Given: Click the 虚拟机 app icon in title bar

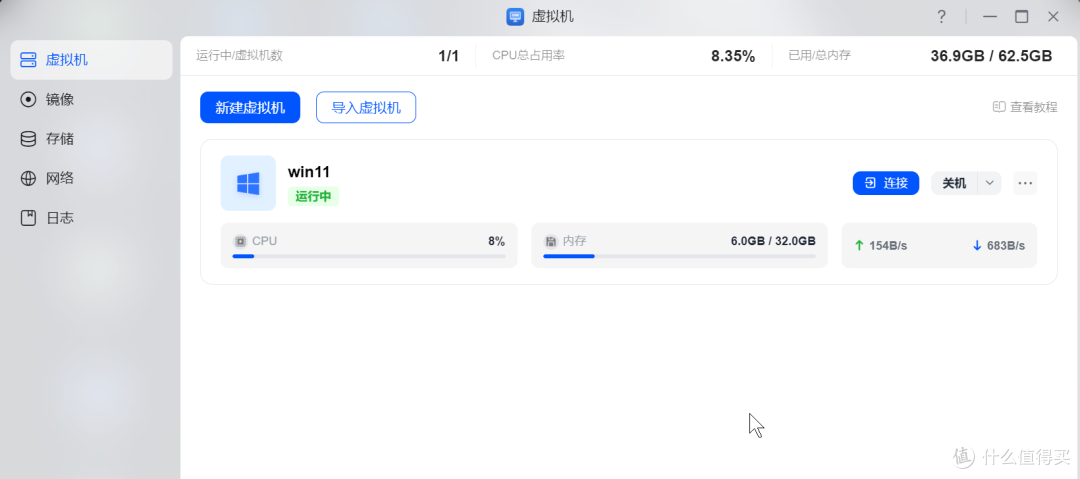Looking at the screenshot, I should [x=515, y=17].
